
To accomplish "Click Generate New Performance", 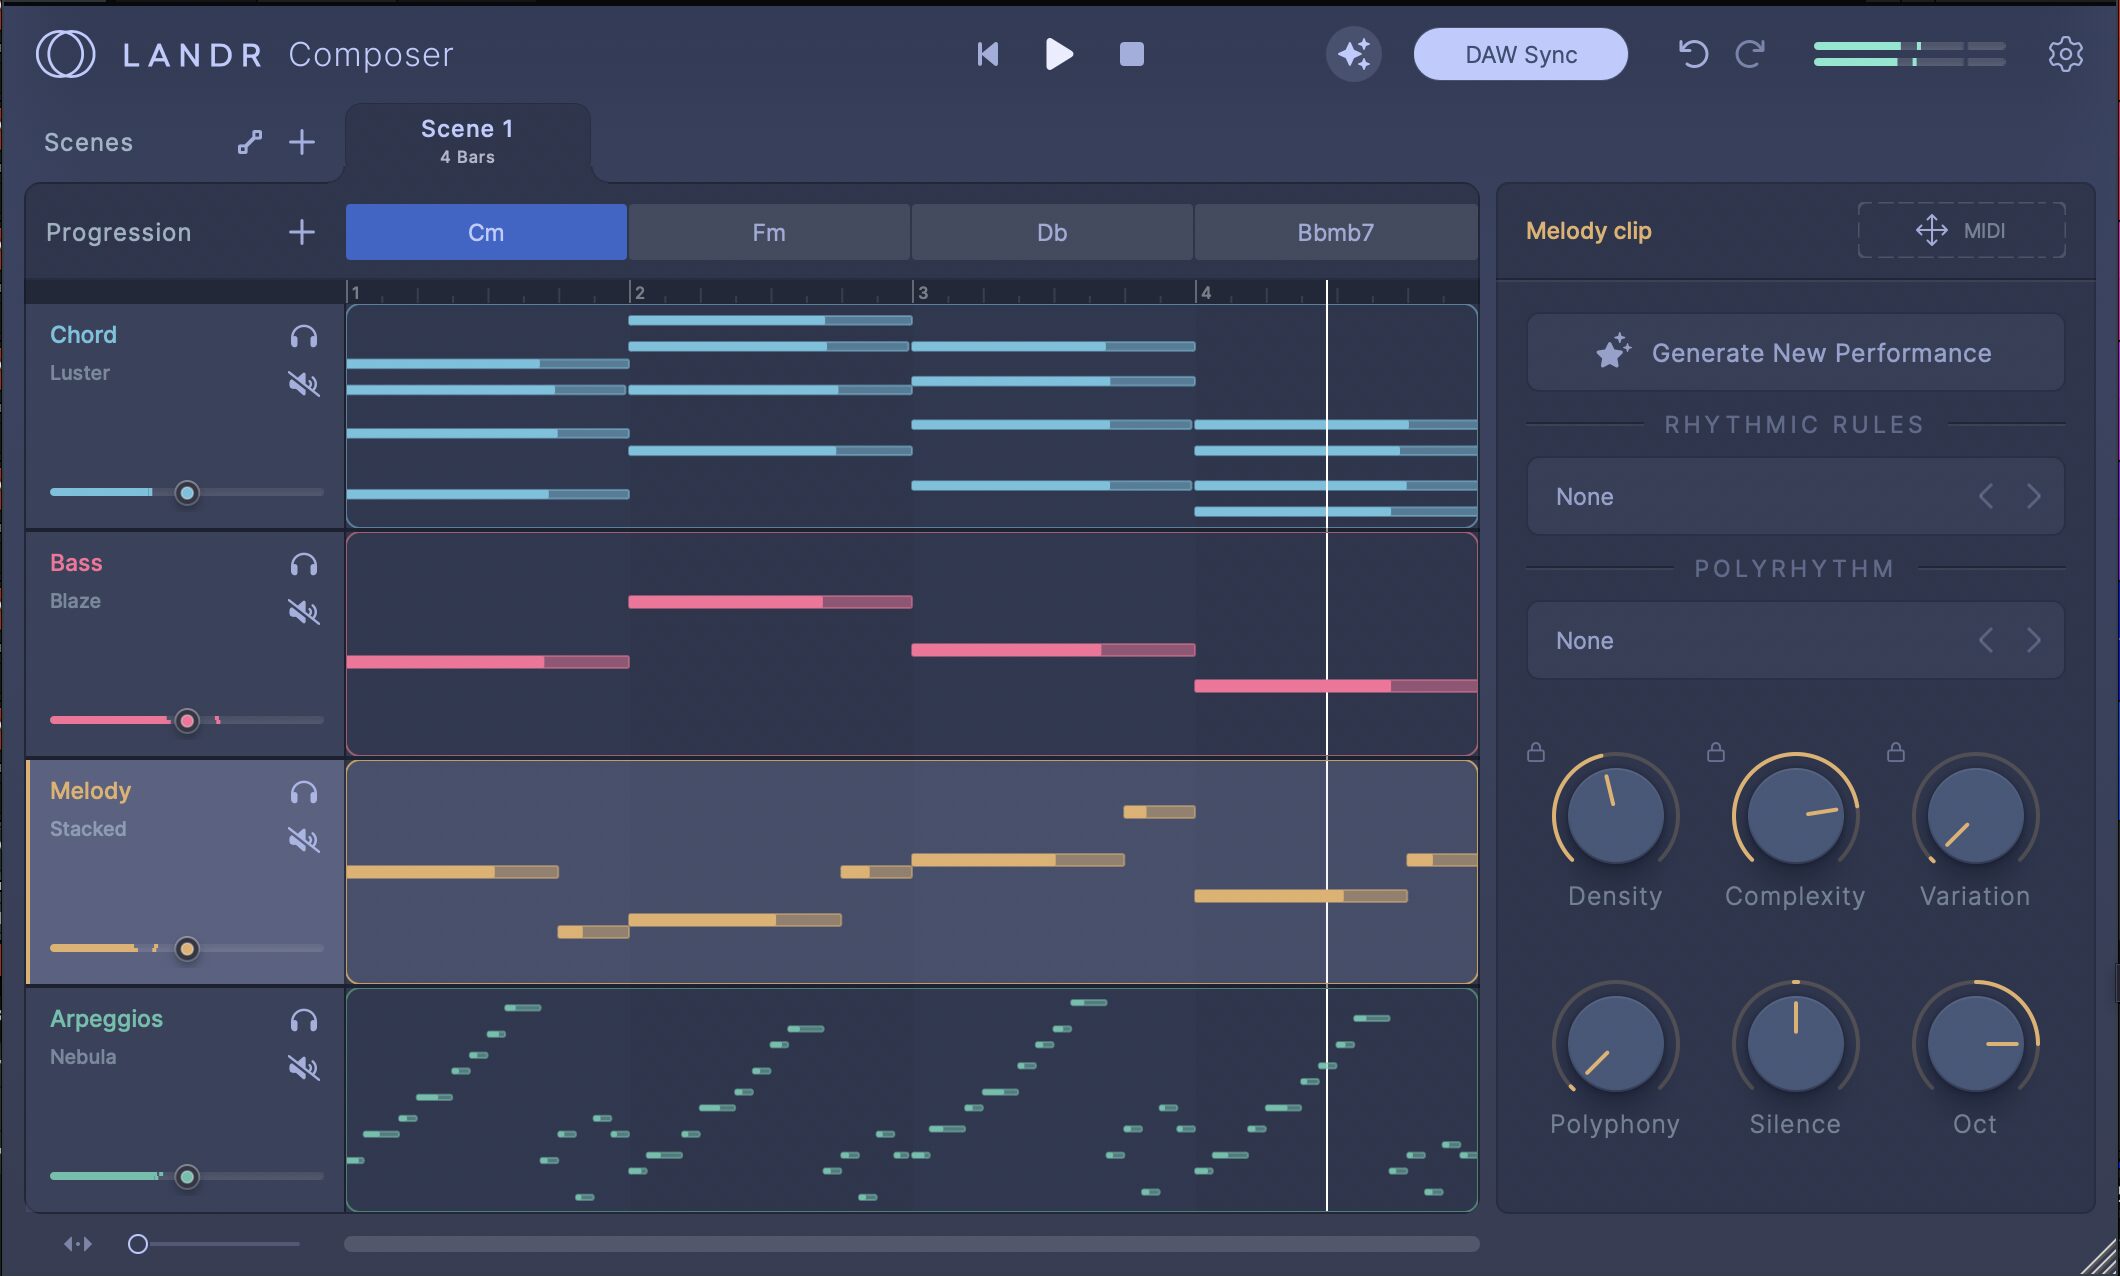I will pyautogui.click(x=1795, y=353).
